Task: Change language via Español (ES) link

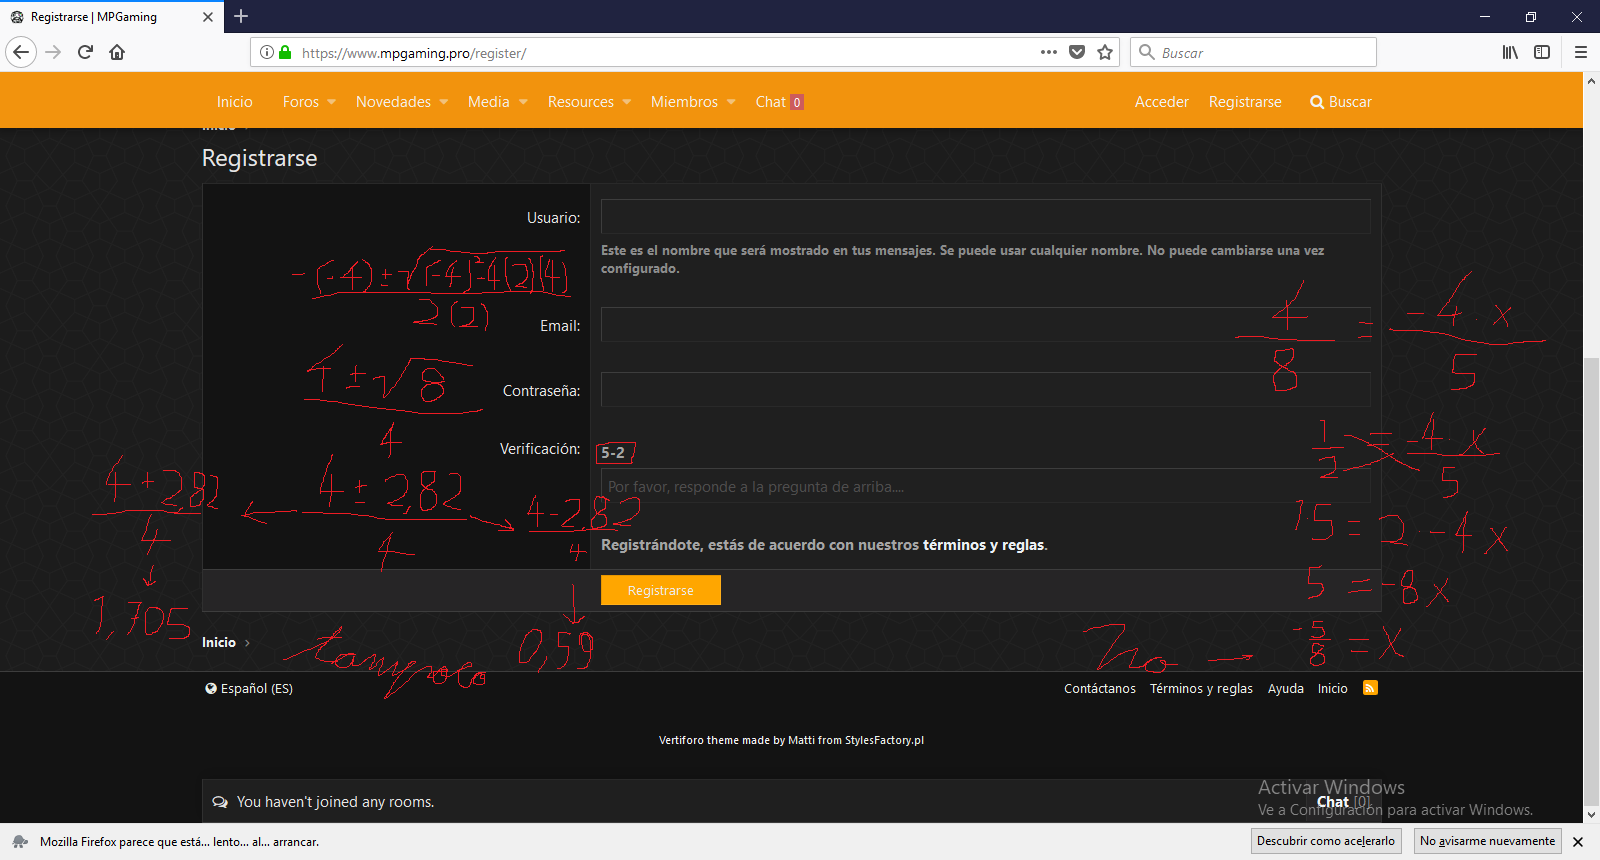Action: click(249, 688)
